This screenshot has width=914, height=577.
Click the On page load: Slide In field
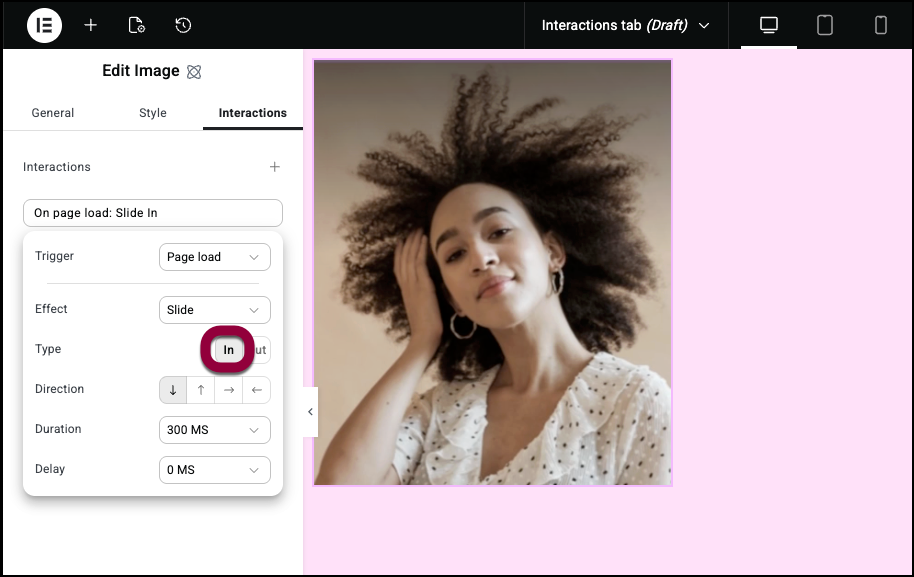click(152, 213)
